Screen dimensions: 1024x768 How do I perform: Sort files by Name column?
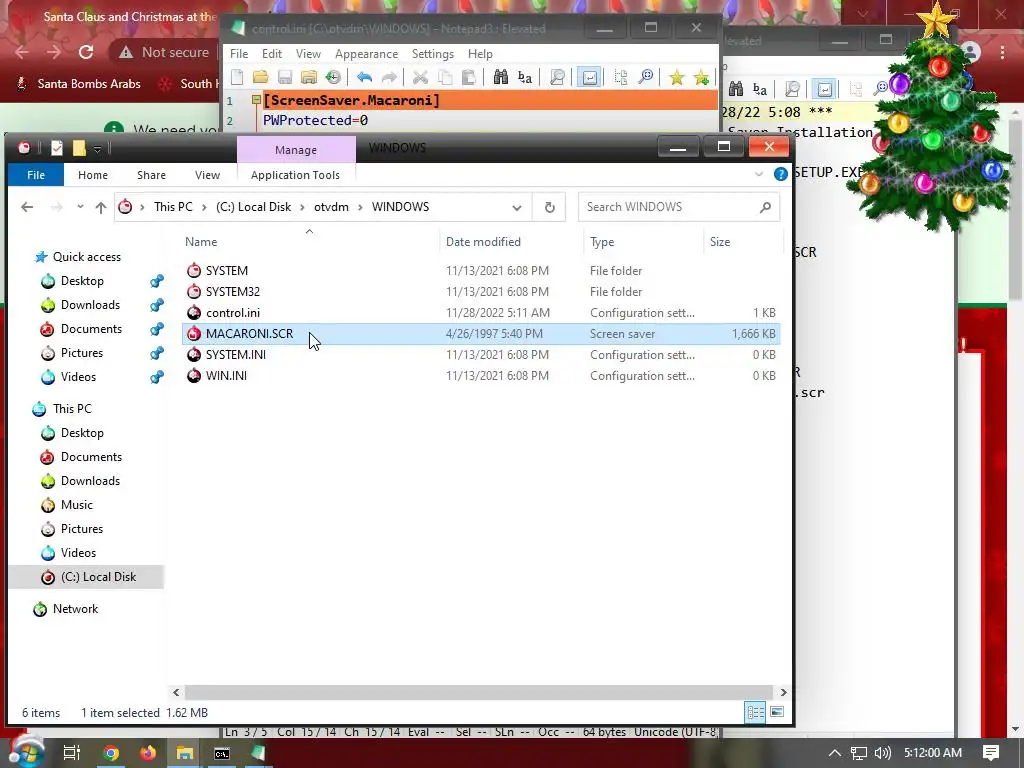tap(312, 242)
